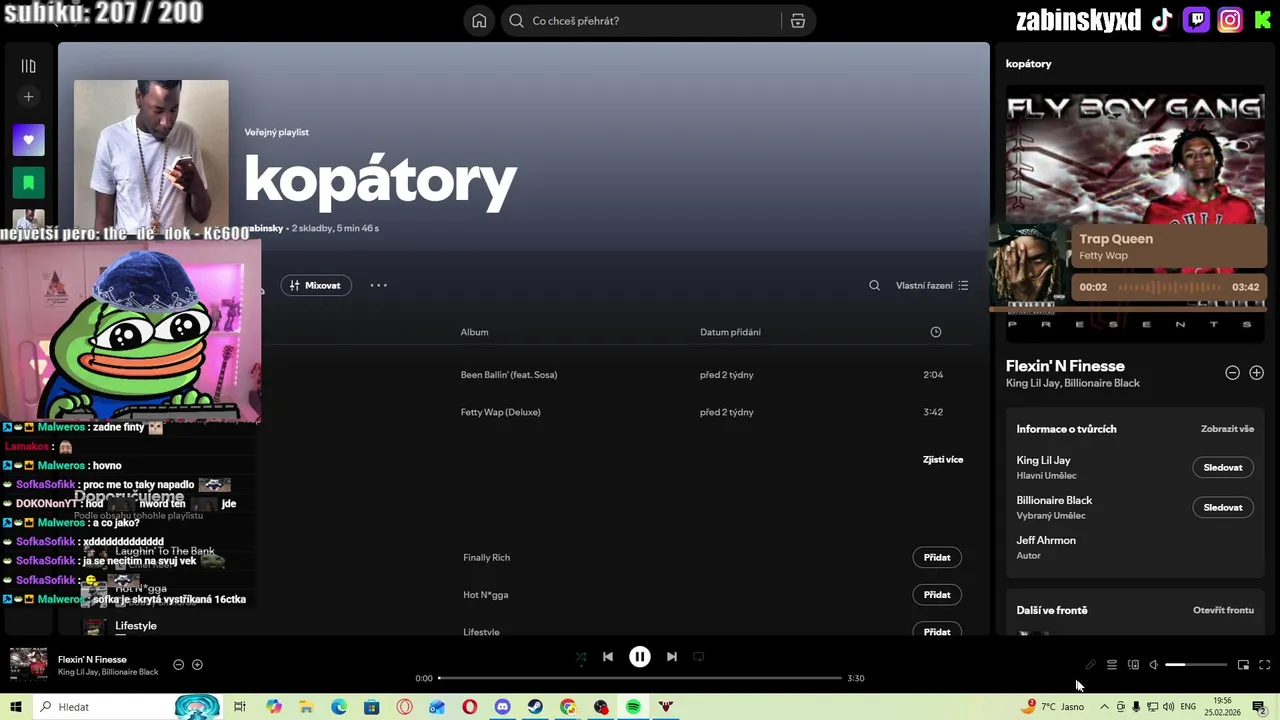The width and height of the screenshot is (1280, 720).
Task: Add Finally Rich track with Přidat
Action: [937, 557]
